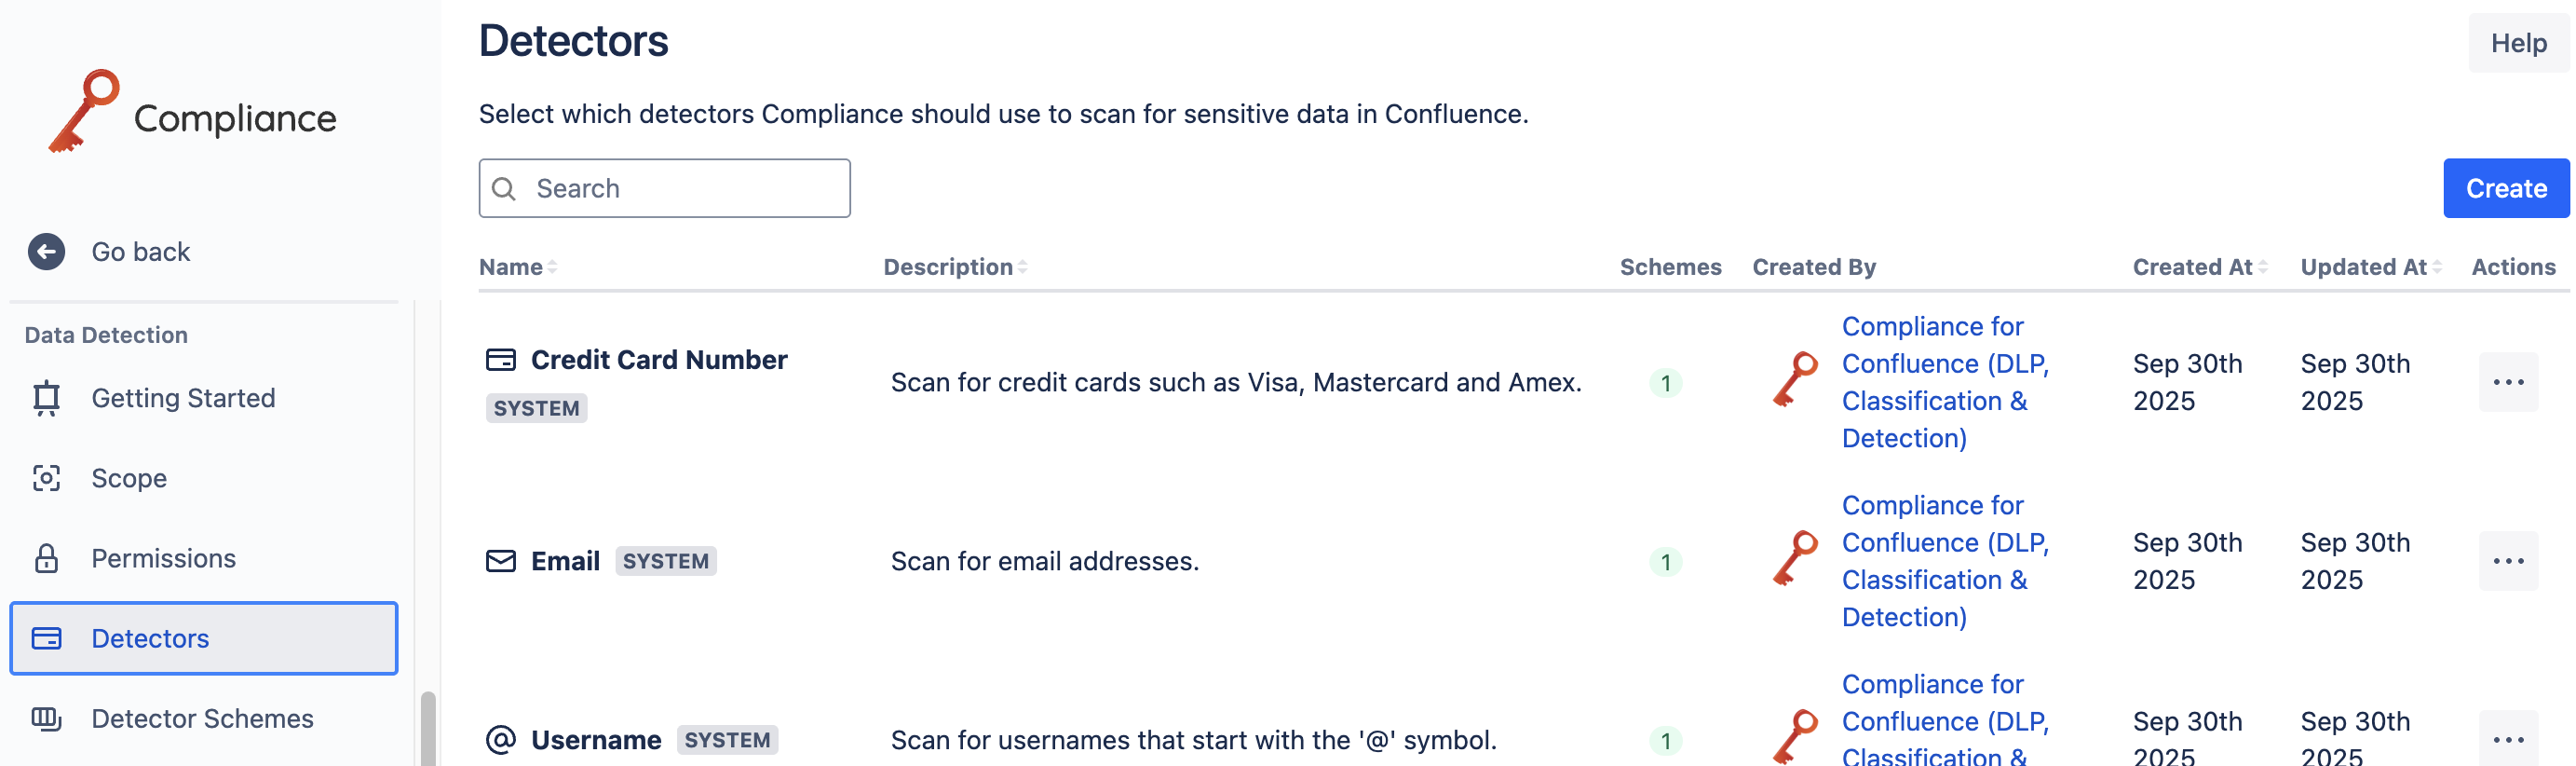The width and height of the screenshot is (2576, 766).
Task: Click the Email detector envelope icon
Action: (x=500, y=561)
